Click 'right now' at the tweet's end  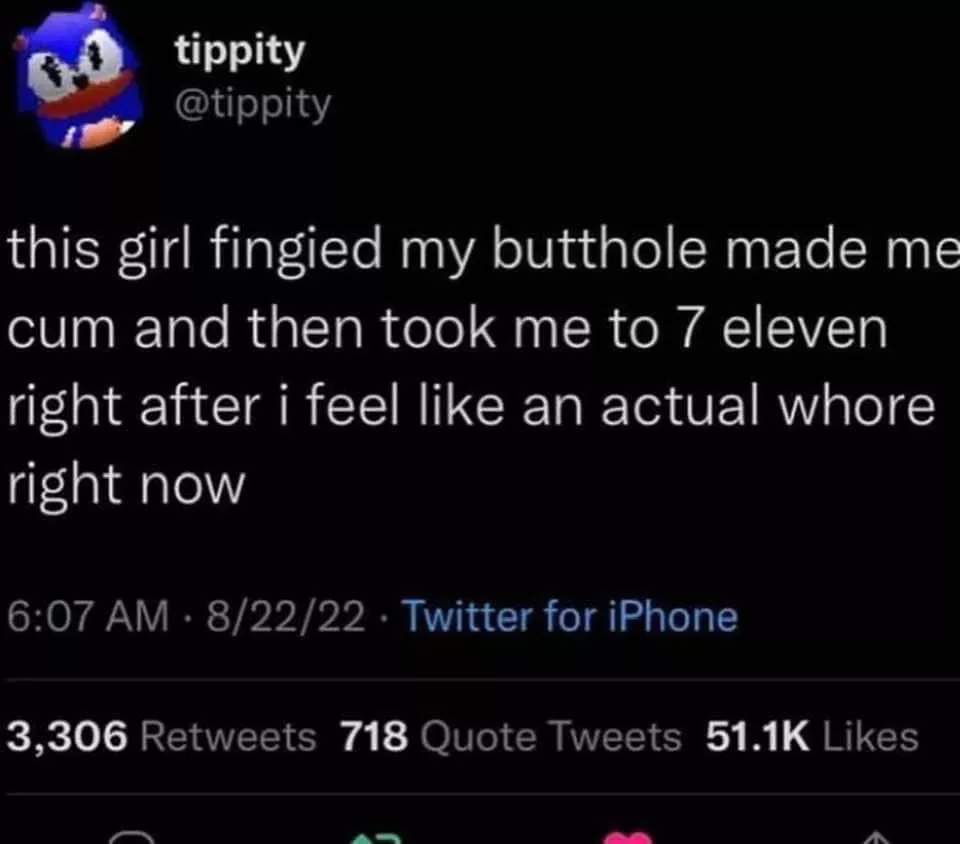[126, 486]
